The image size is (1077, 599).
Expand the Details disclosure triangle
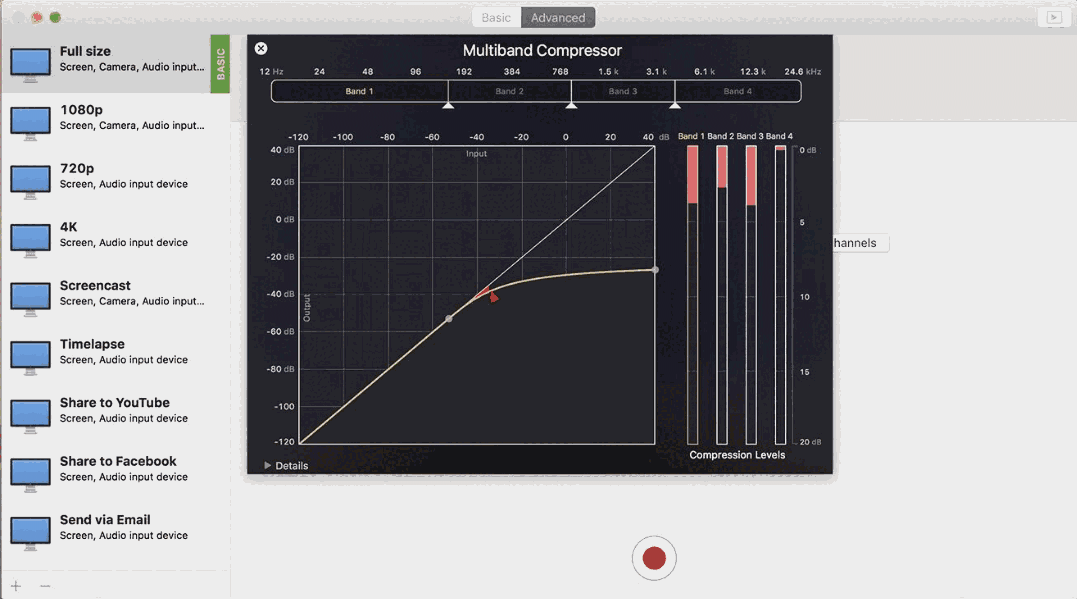(x=268, y=465)
